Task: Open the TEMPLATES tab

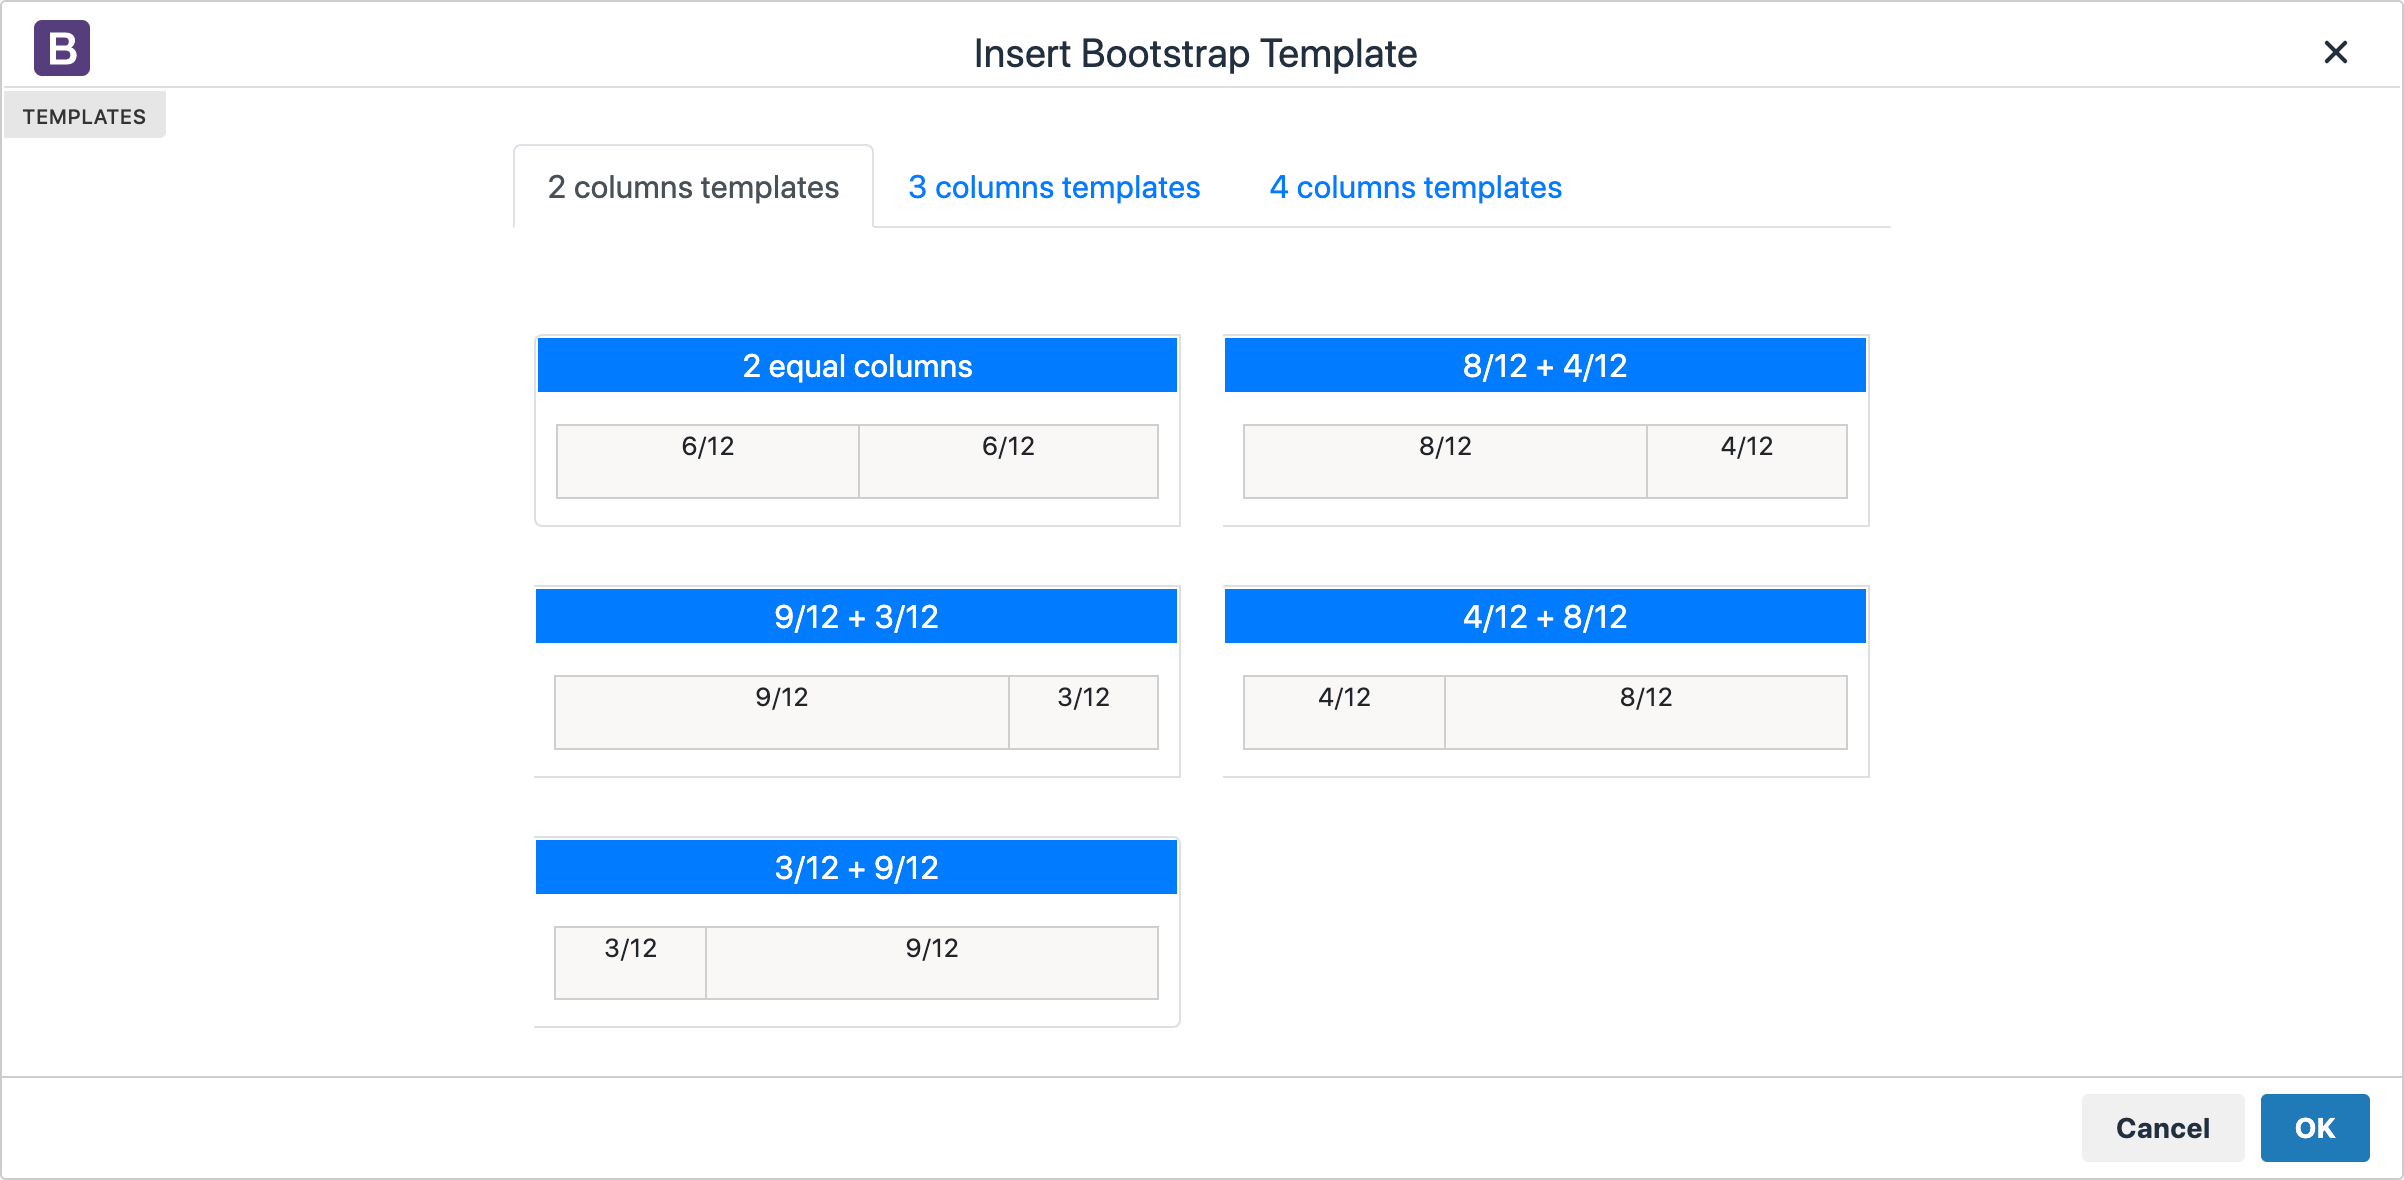Action: click(x=84, y=116)
